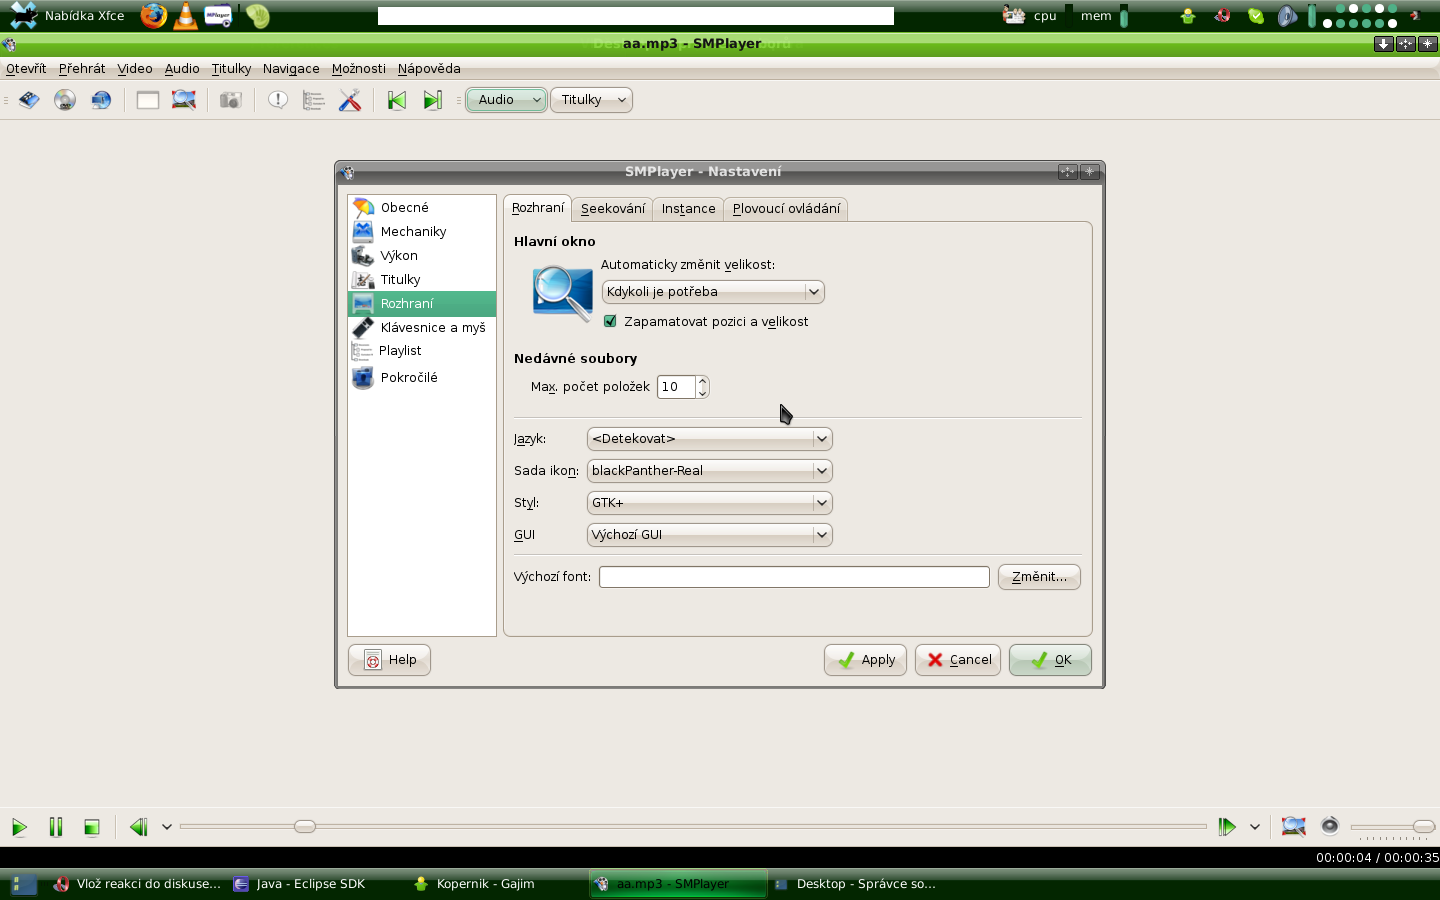Click the play button in control bar
This screenshot has width=1440, height=900.
point(19,827)
